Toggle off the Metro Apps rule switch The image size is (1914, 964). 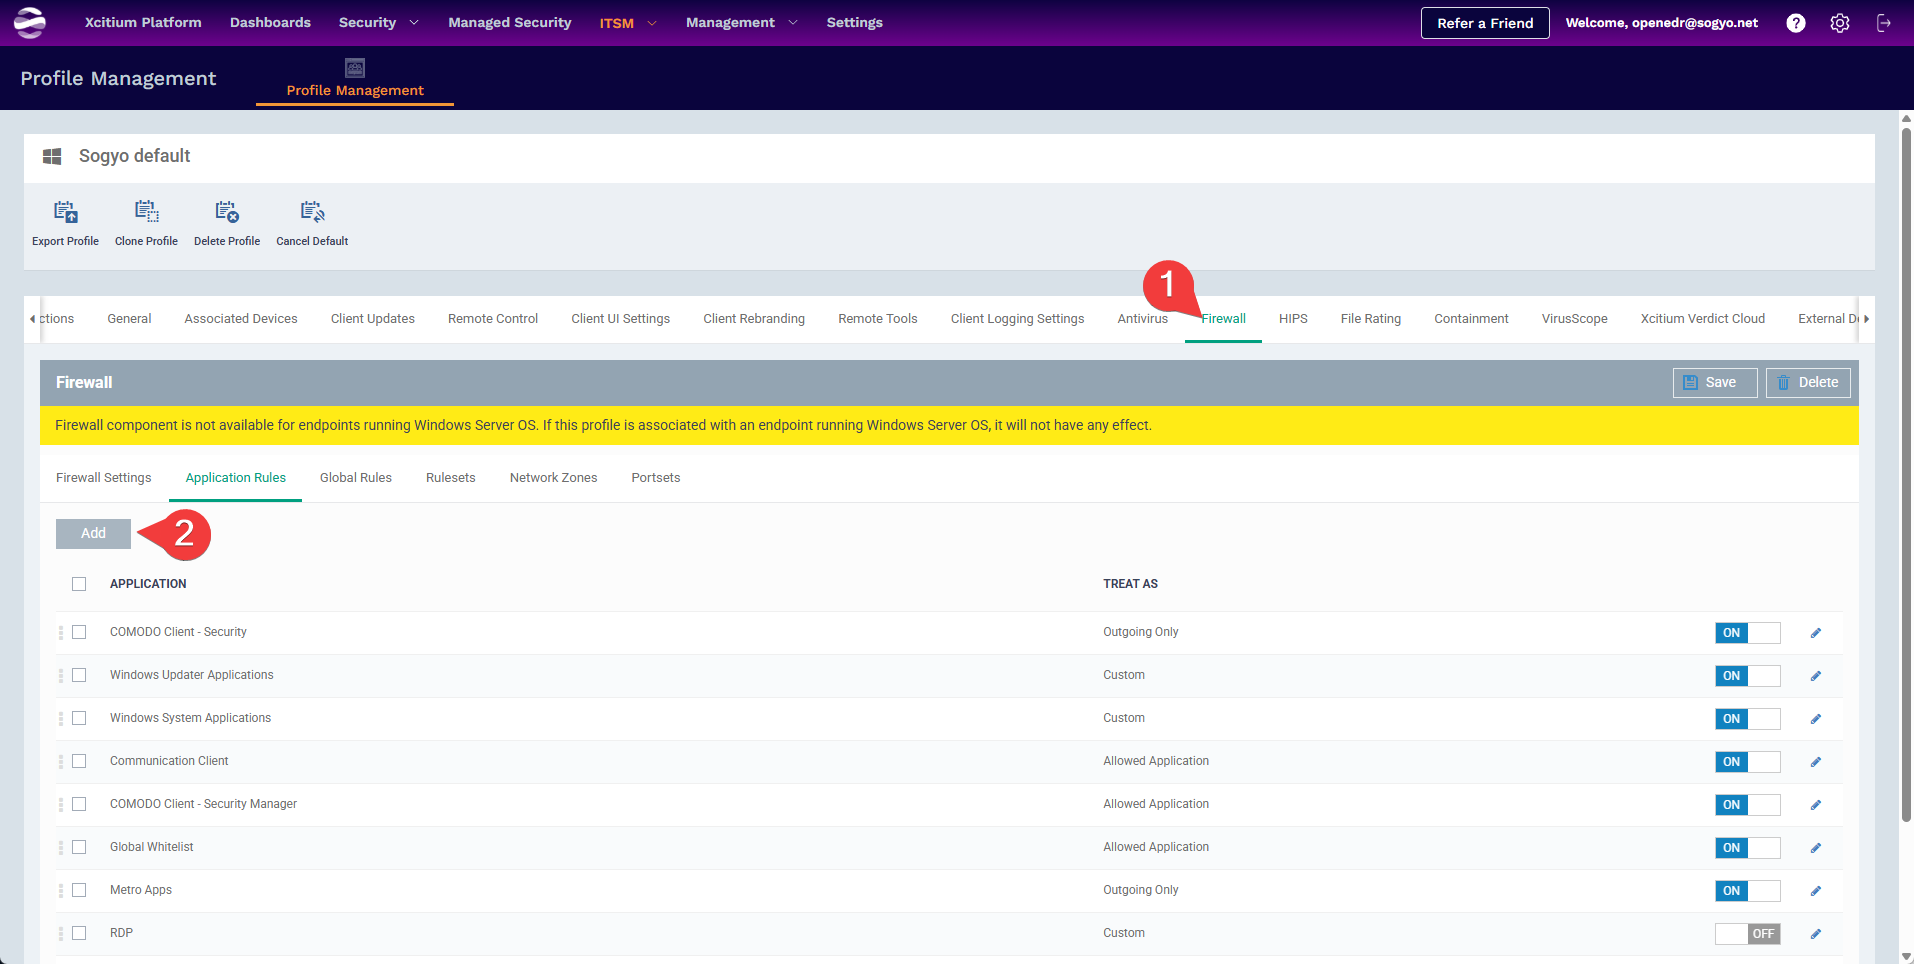click(x=1748, y=891)
